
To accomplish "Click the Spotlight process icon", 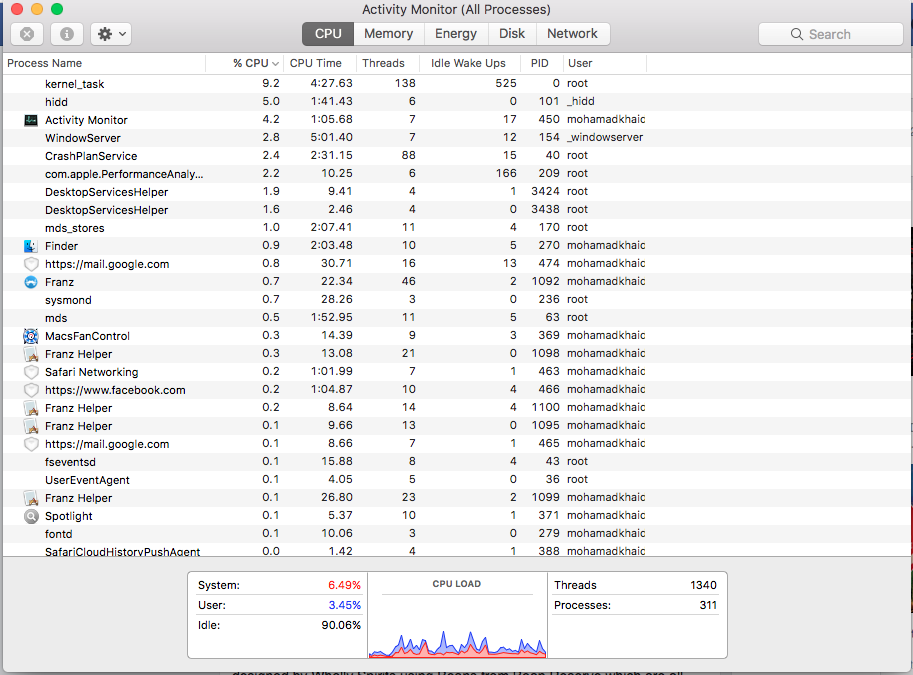I will (x=31, y=516).
